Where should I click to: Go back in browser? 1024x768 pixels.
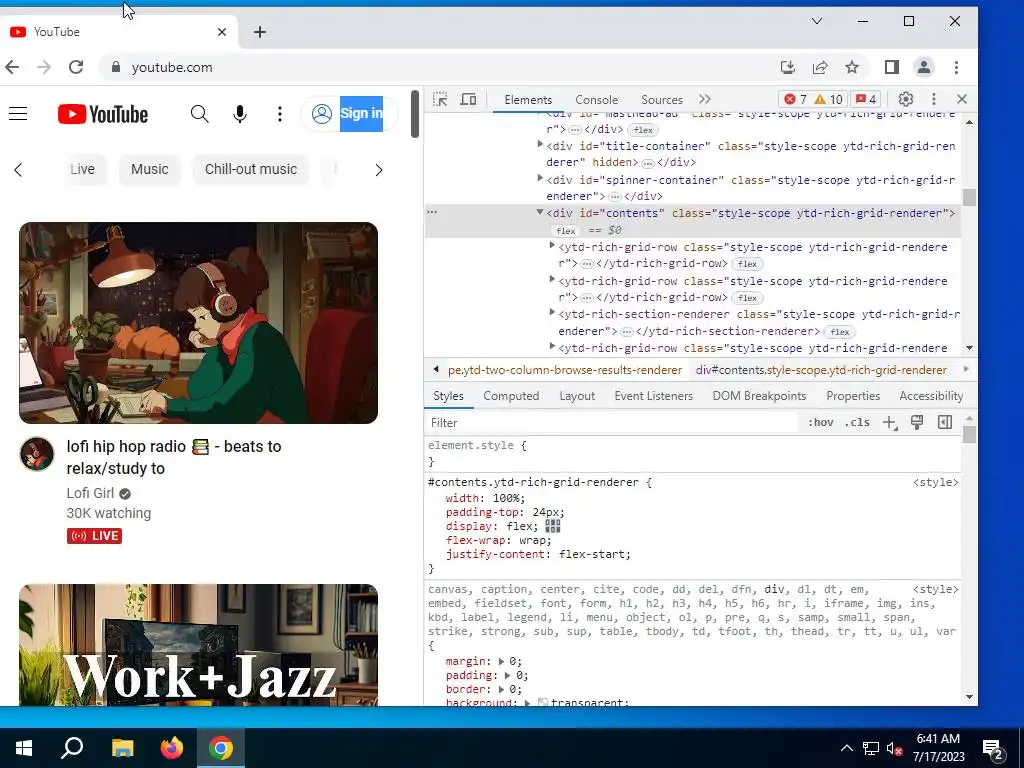click(x=12, y=67)
